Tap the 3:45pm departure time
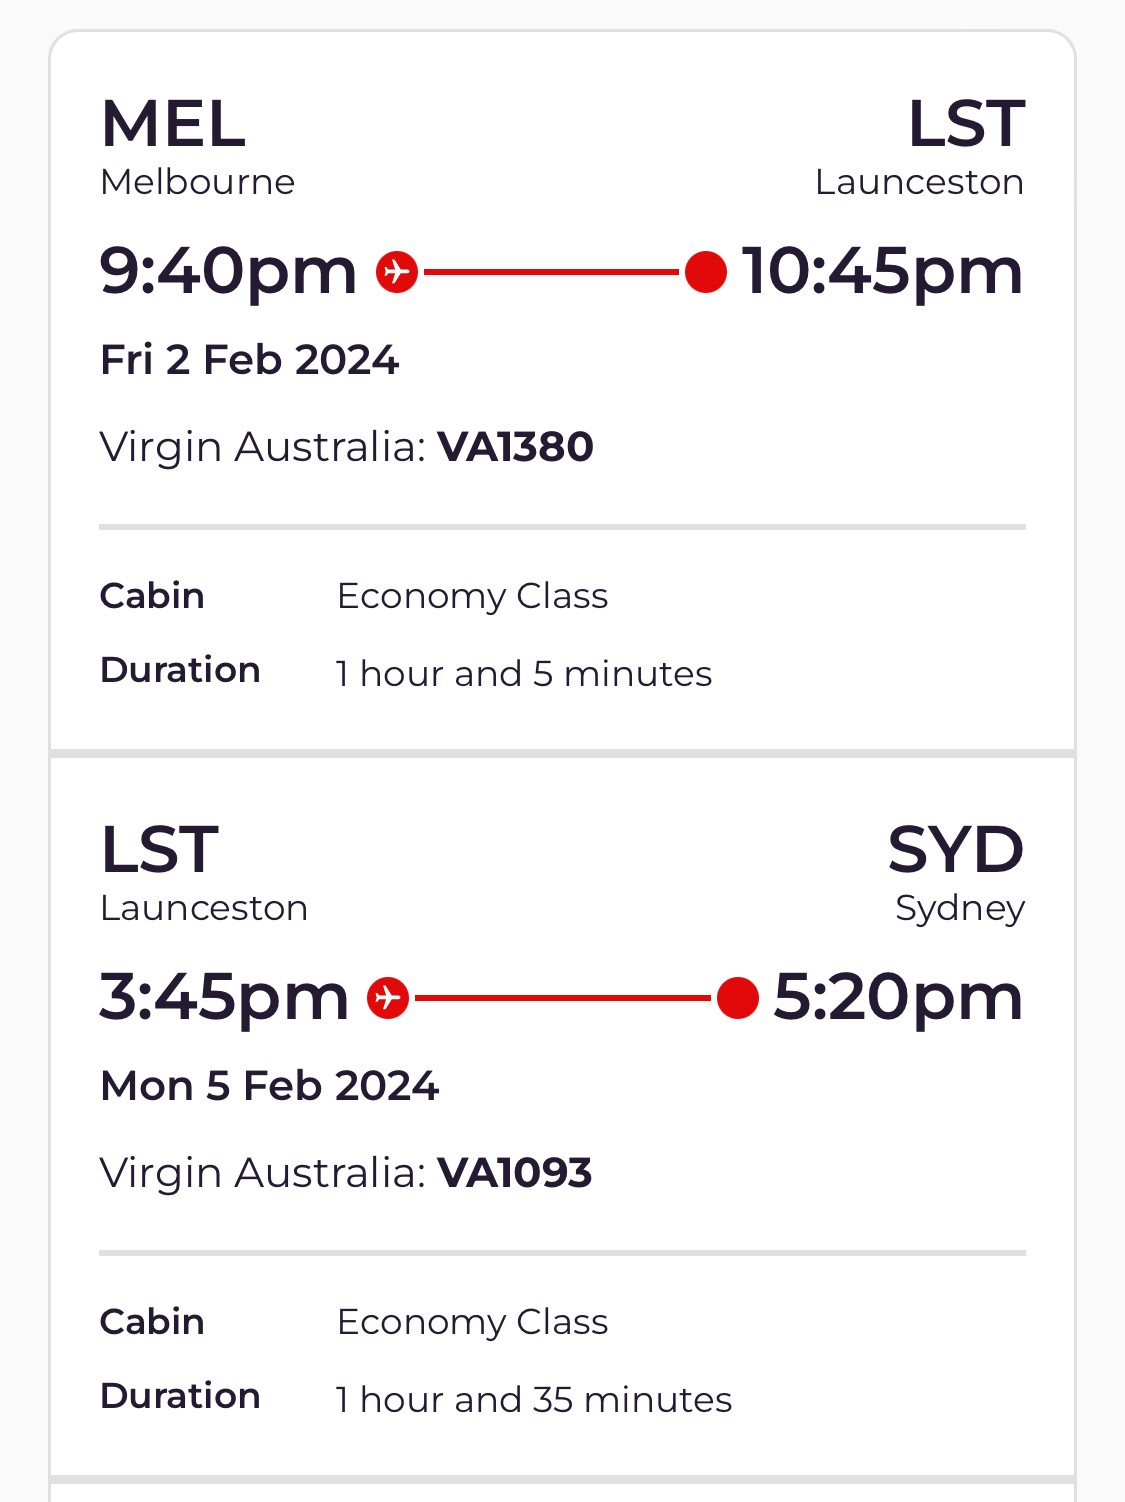Screen dimensions: 1125x1502 pos(224,997)
